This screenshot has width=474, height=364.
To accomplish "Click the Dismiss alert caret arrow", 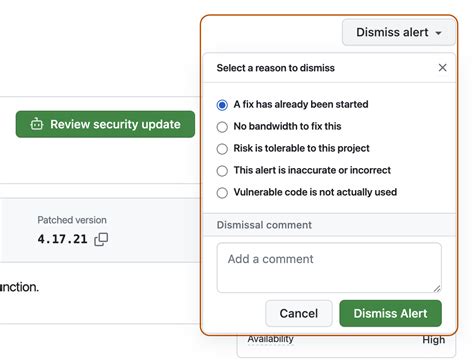I will 439,33.
